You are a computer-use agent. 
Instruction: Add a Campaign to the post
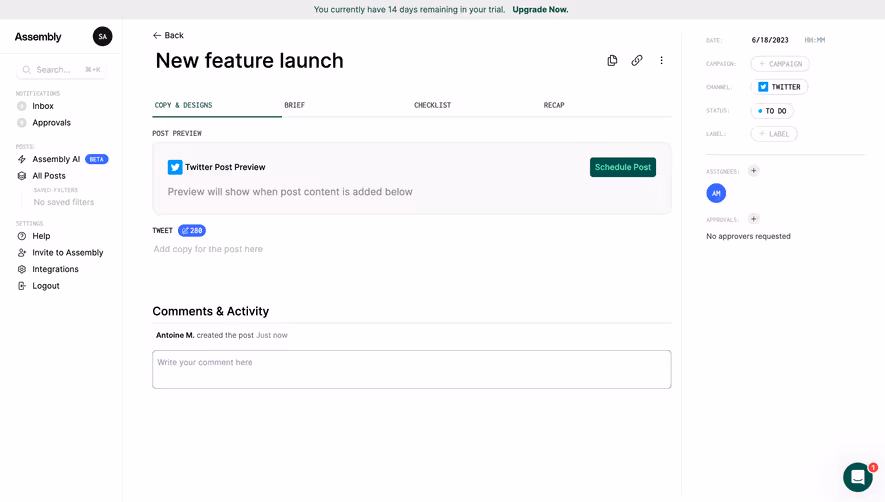pyautogui.click(x=780, y=64)
